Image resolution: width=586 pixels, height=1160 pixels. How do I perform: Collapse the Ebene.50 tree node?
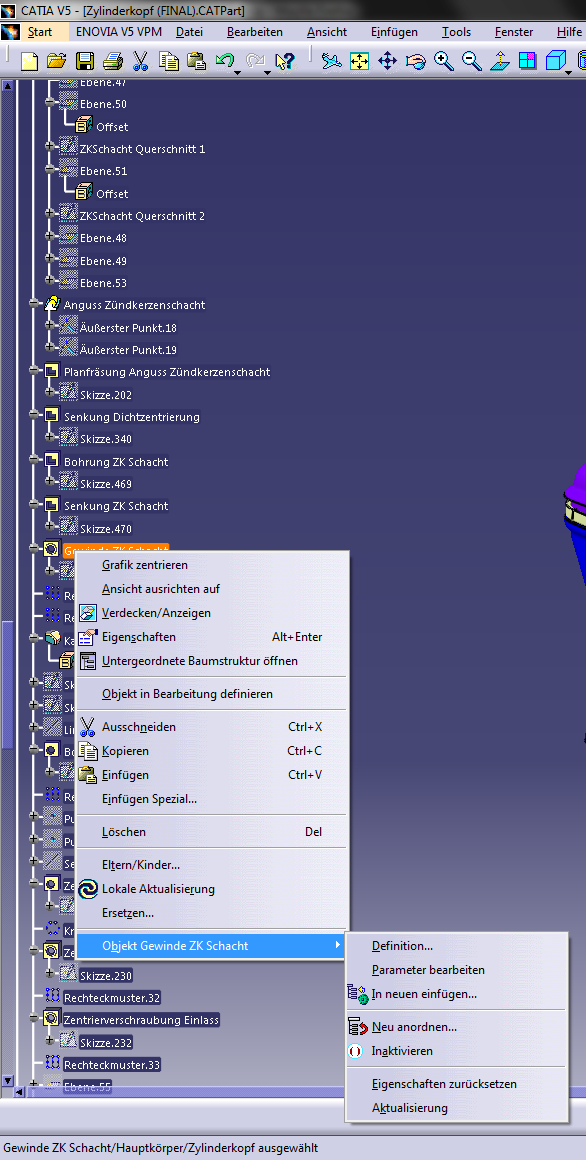point(50,104)
